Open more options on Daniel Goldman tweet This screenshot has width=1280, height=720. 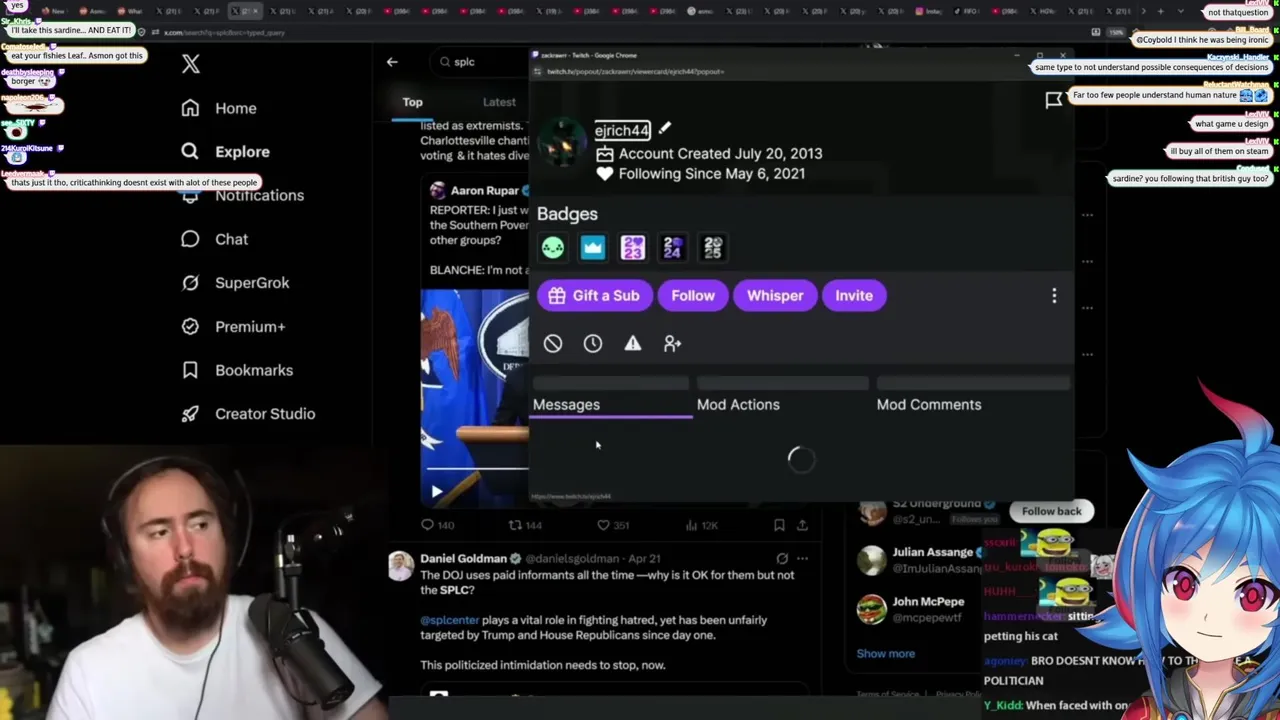click(802, 558)
